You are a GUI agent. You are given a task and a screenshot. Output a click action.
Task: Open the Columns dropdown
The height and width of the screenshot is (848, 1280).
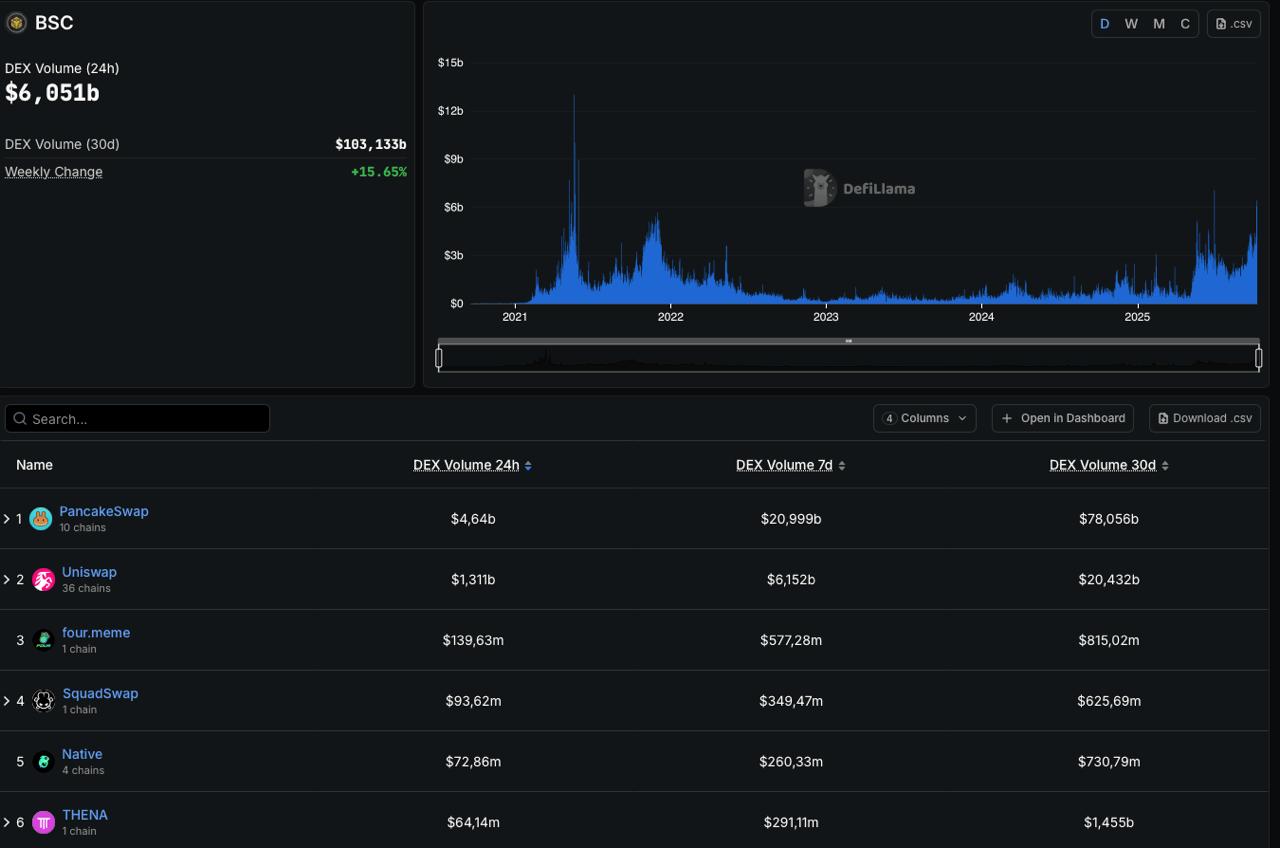pos(924,418)
